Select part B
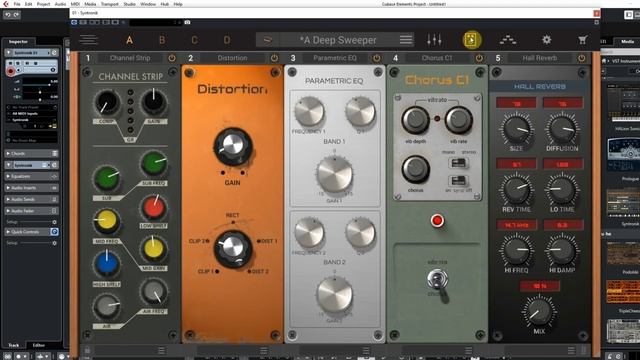640x360 pixels. coord(162,40)
